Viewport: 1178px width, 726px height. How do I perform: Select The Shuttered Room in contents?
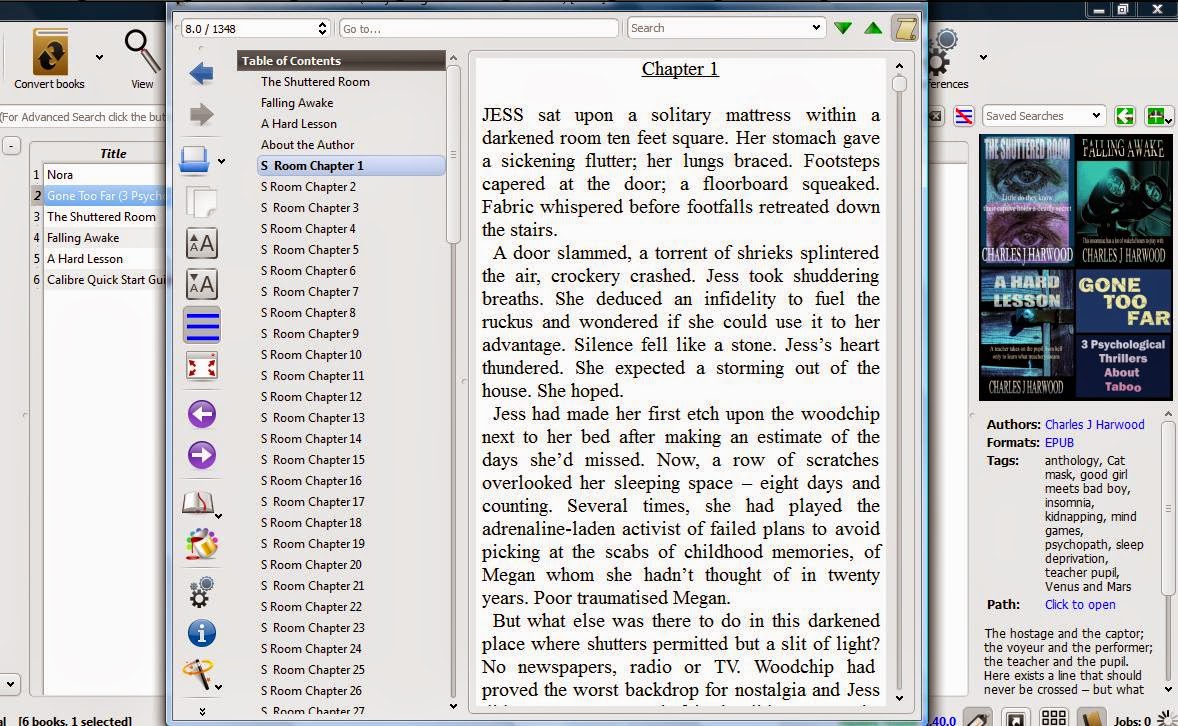[x=316, y=82]
